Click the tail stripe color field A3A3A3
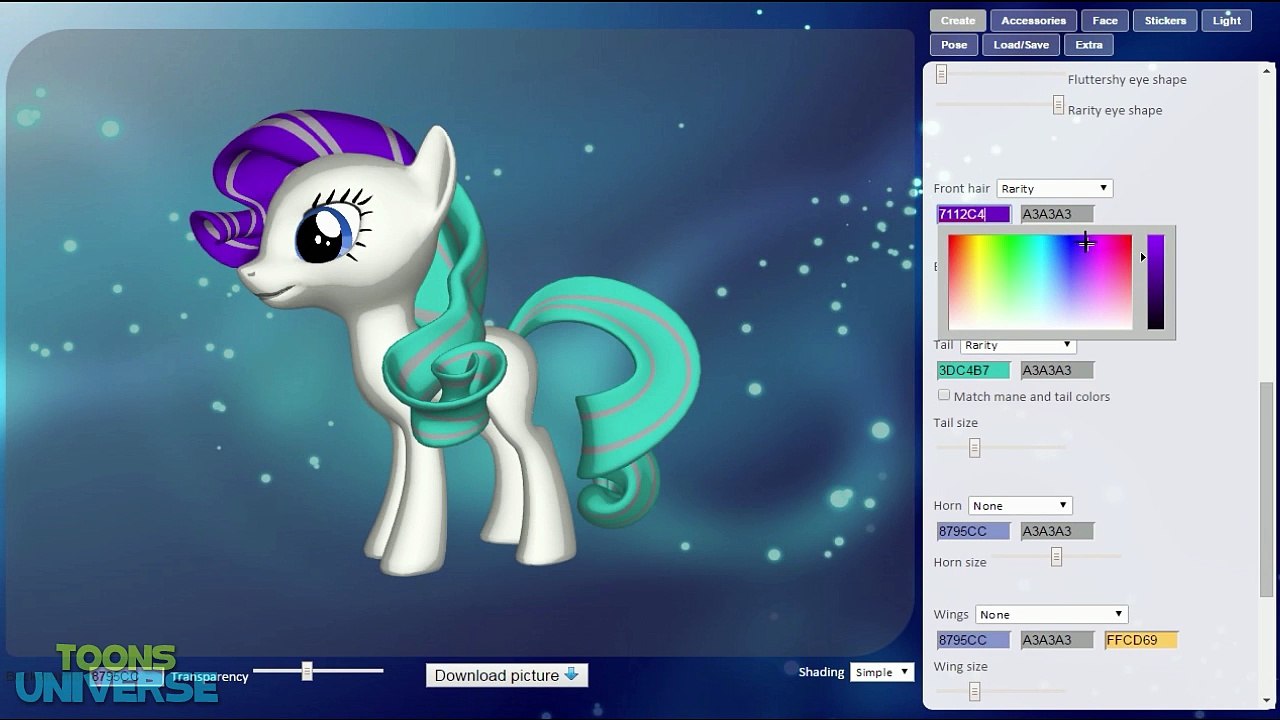This screenshot has height=720, width=1280. pos(1057,370)
